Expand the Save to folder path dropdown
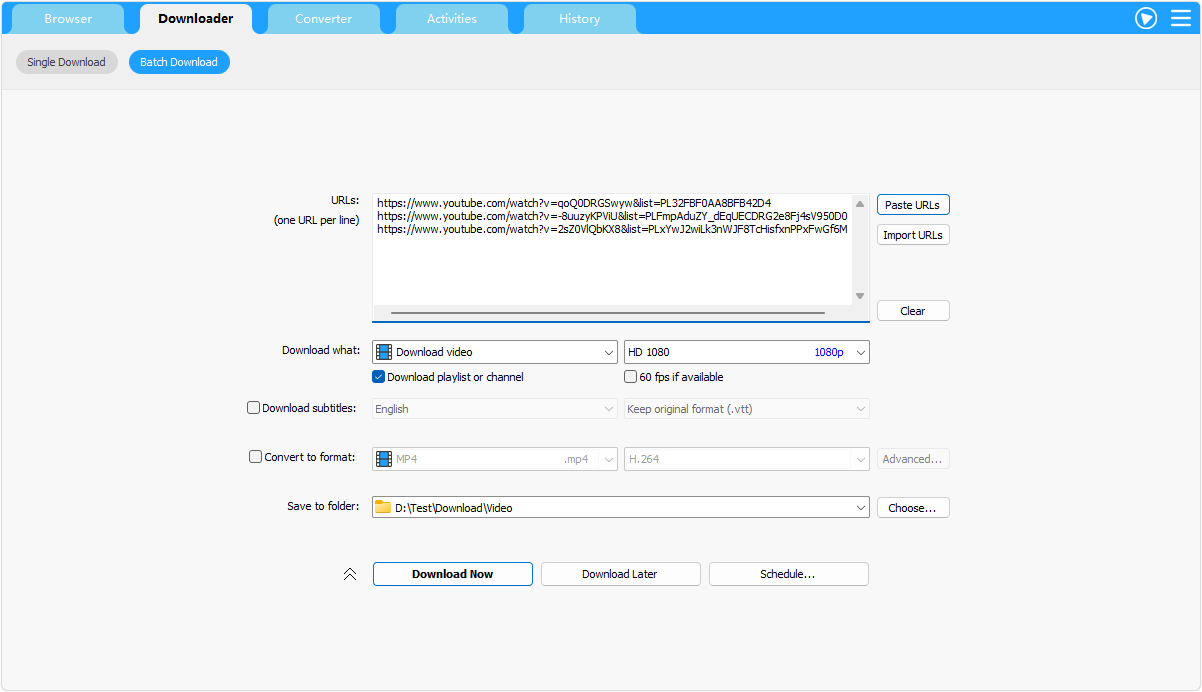Screen dimensions: 1202x692 point(860,508)
